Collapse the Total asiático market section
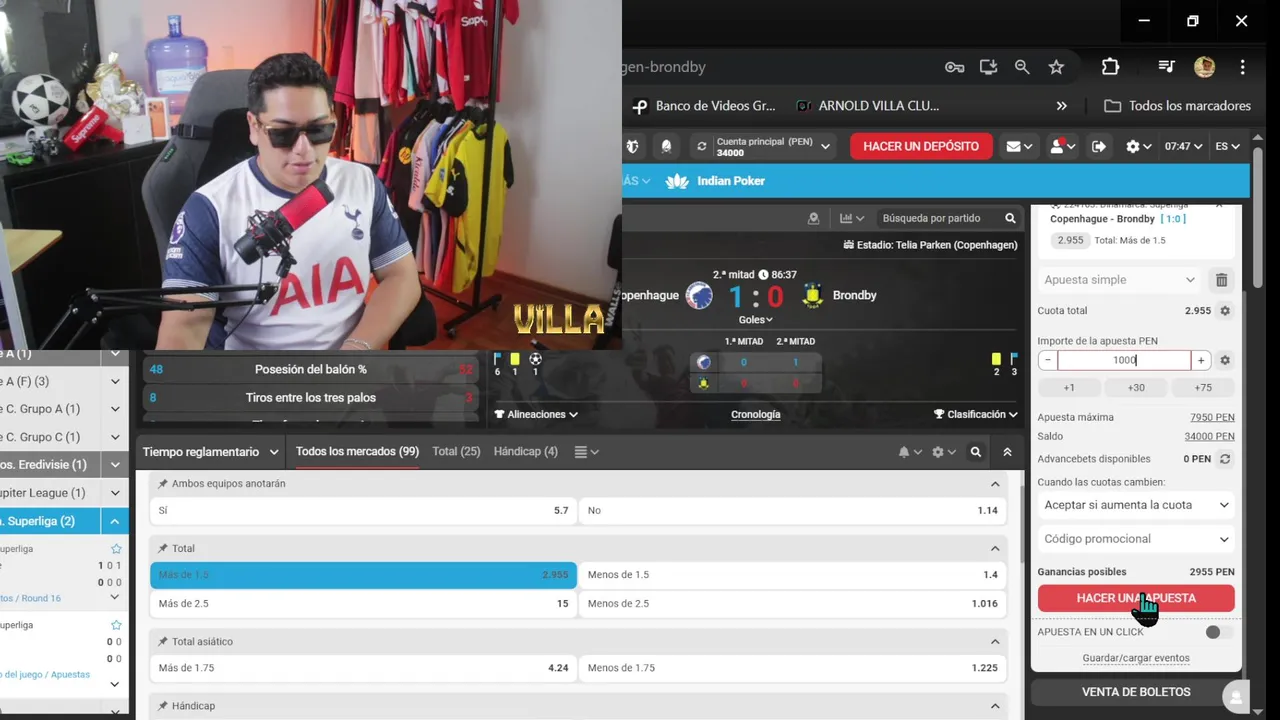Screen dimensions: 1280x720 pyautogui.click(x=995, y=642)
